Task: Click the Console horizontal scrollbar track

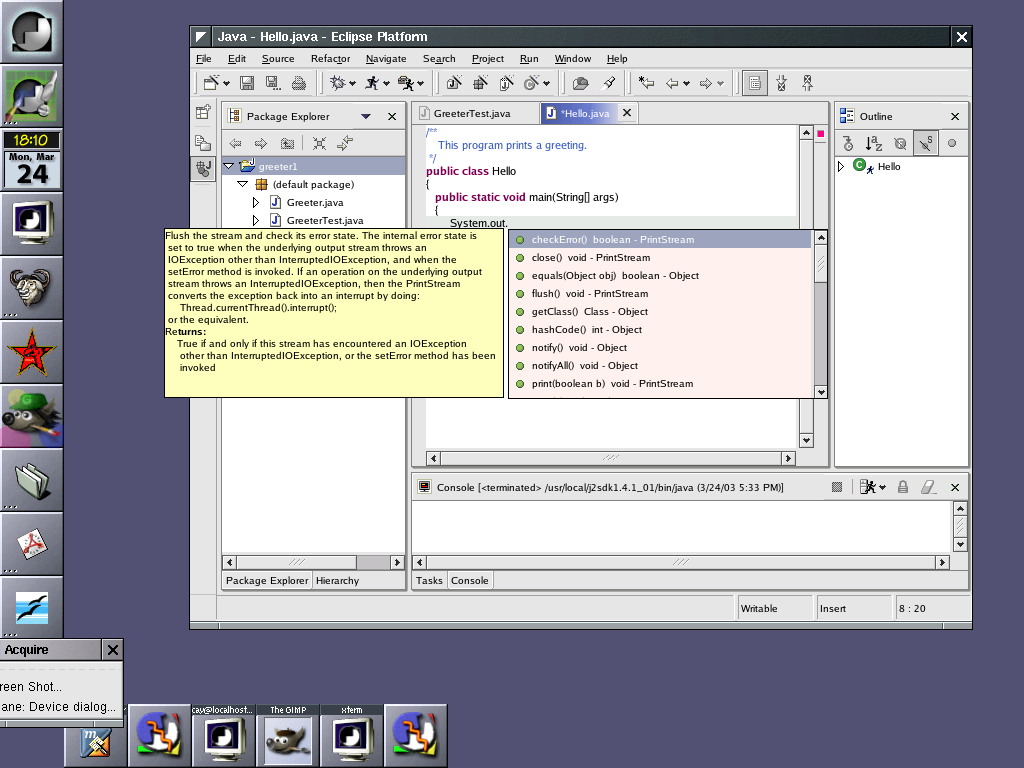Action: [x=681, y=562]
